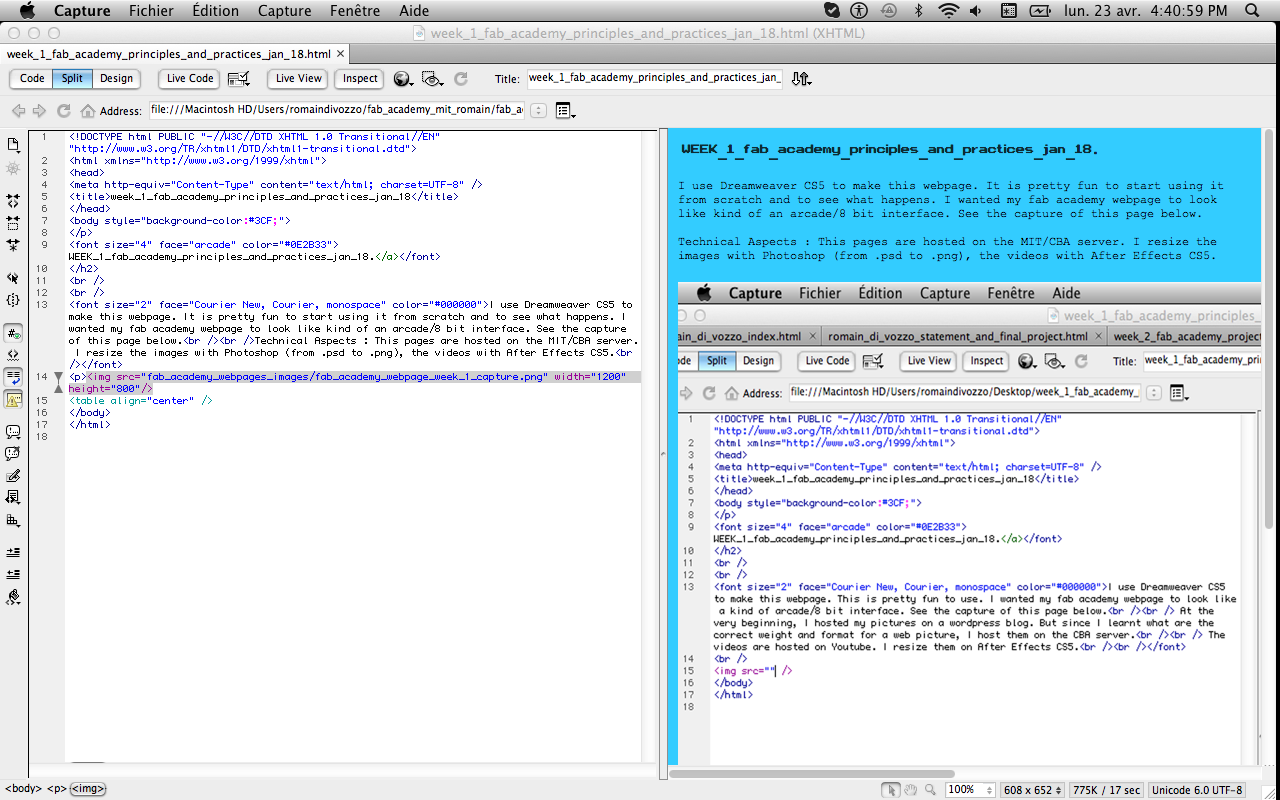Viewport: 1280px width, 800px height.
Task: Click the Inspect button
Action: (358, 78)
